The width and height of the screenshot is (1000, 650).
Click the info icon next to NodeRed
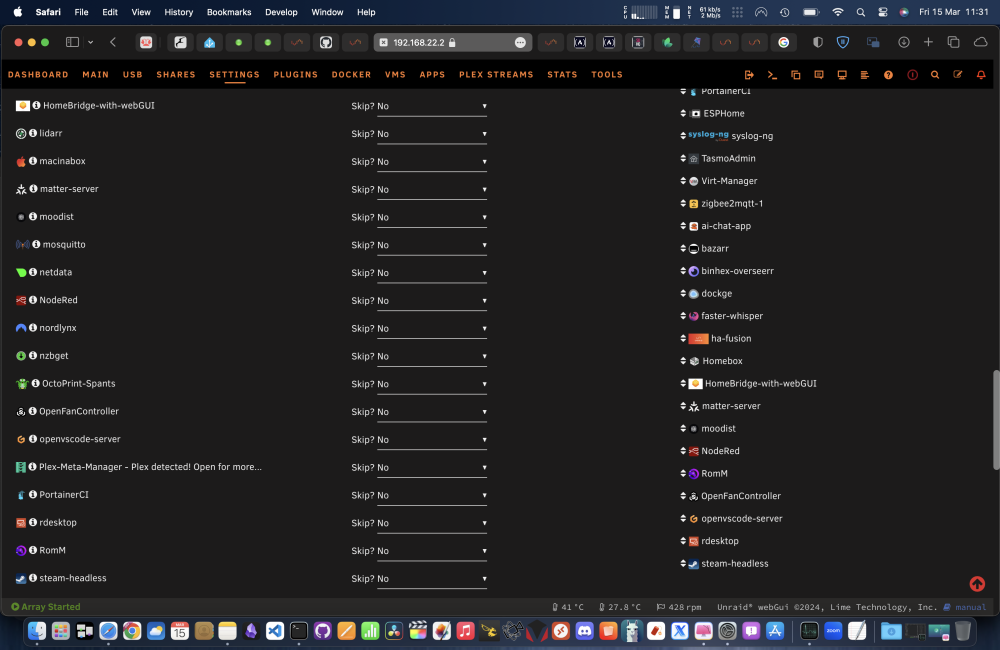pyautogui.click(x=33, y=300)
